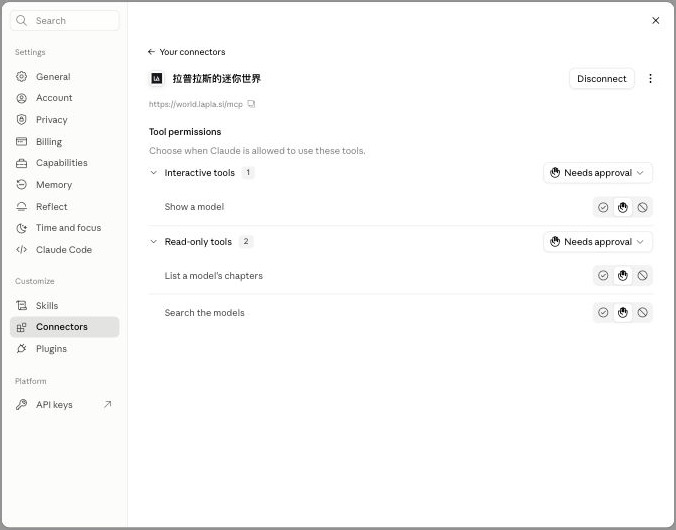
Task: Set Show a model to needs approval
Action: click(623, 207)
